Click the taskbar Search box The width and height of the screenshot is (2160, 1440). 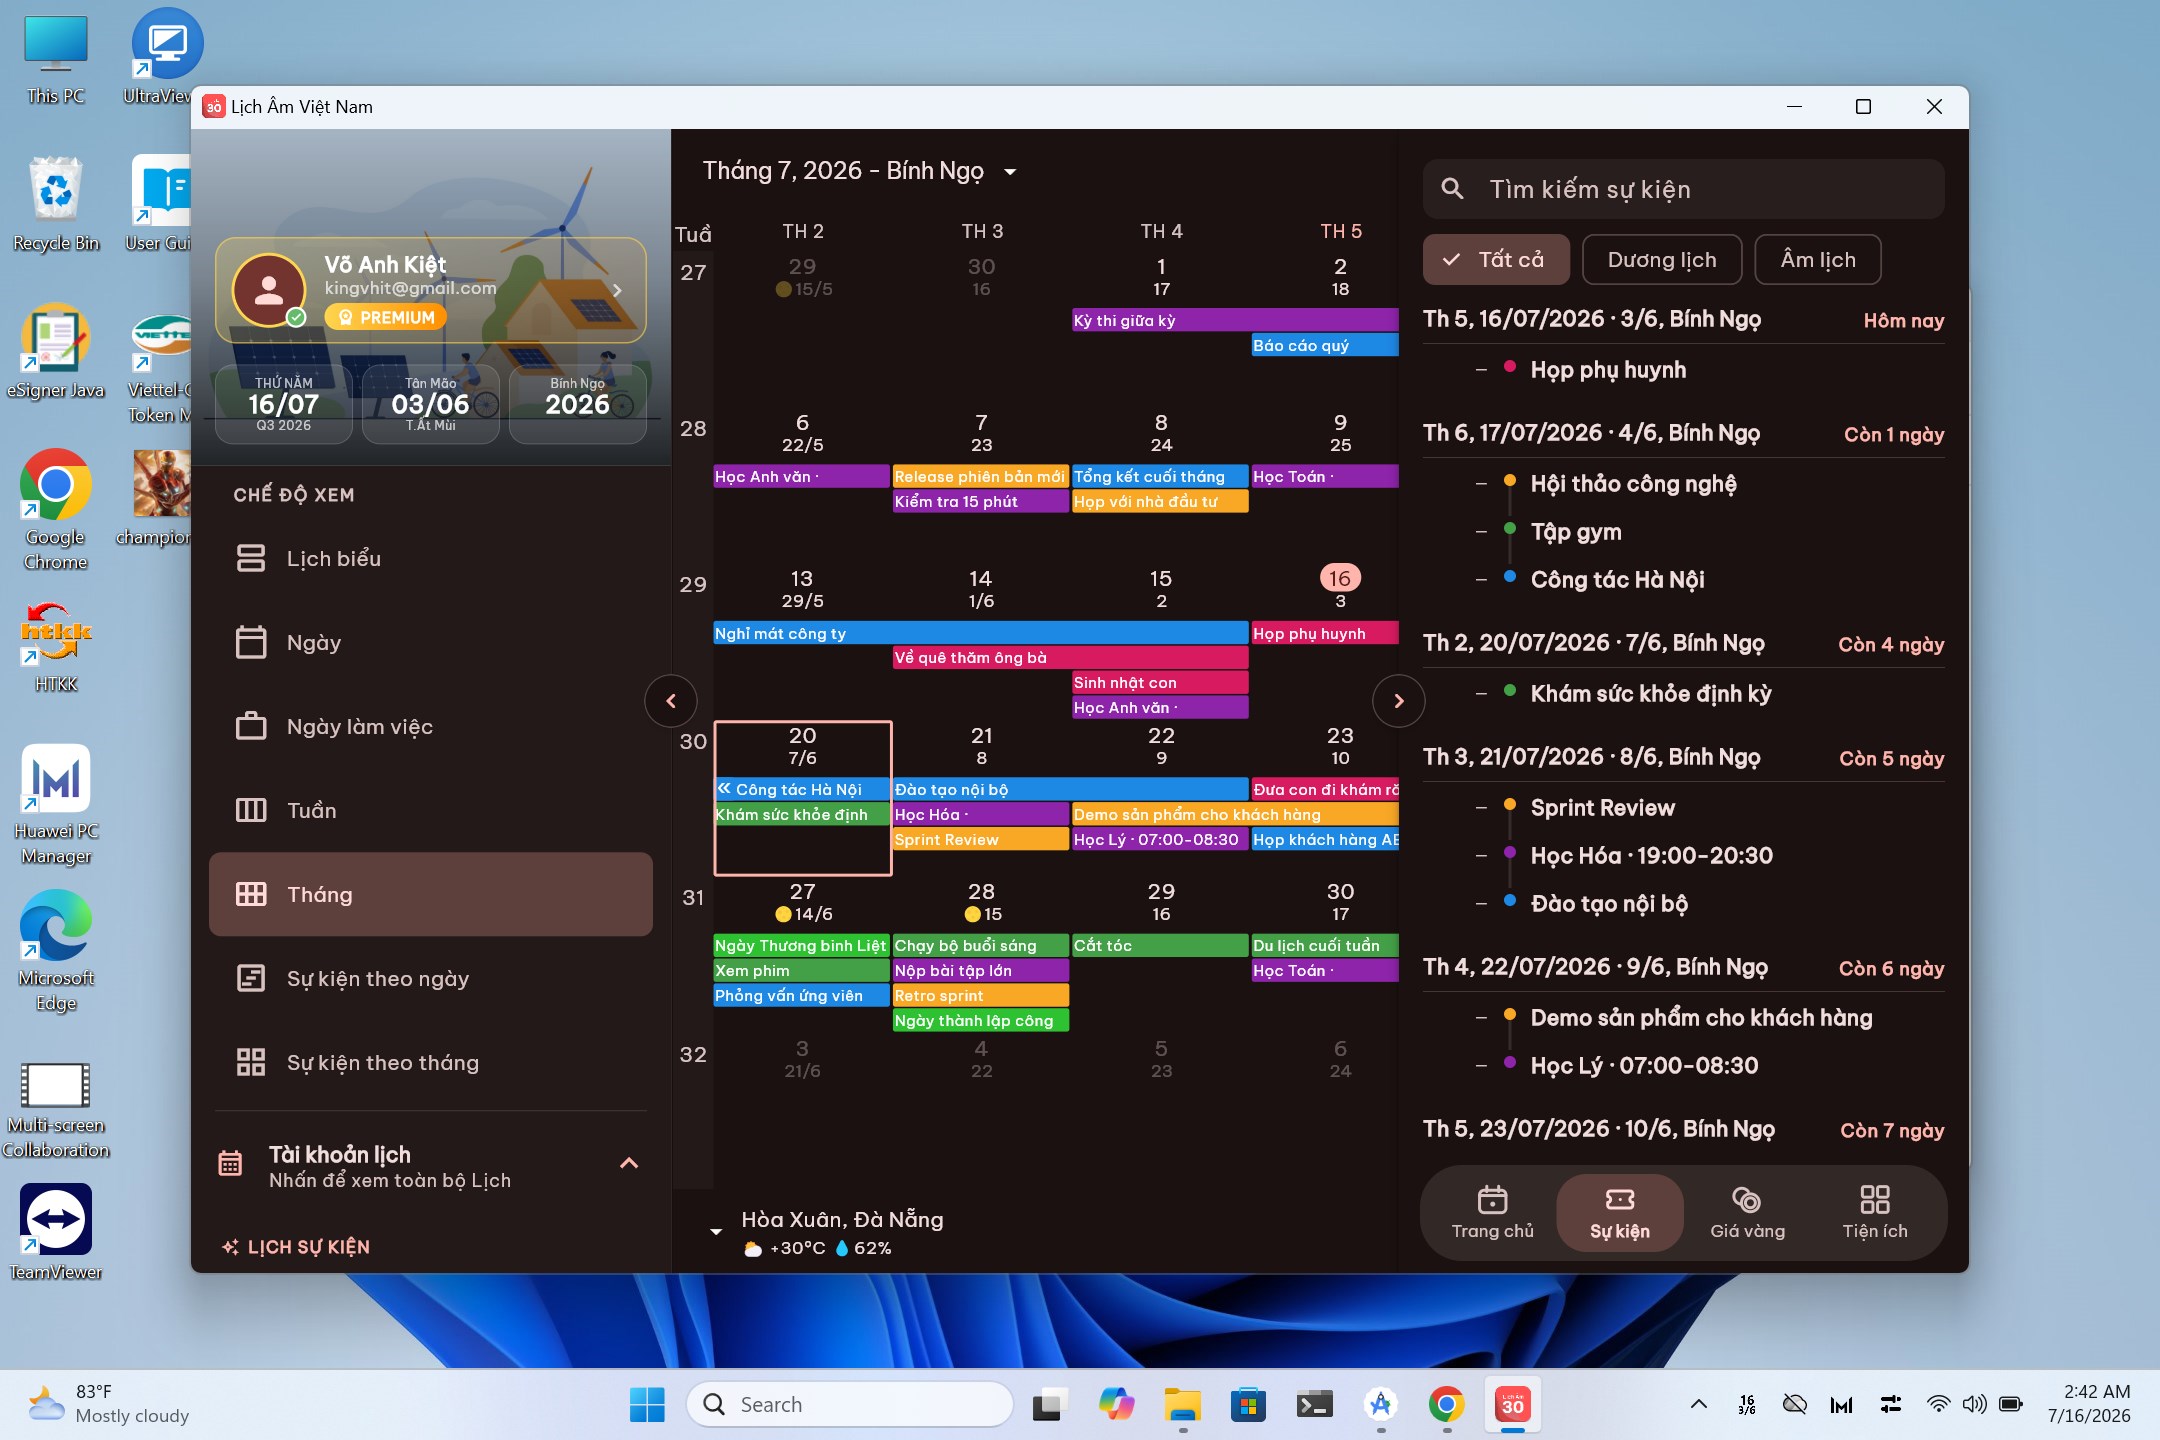(850, 1405)
